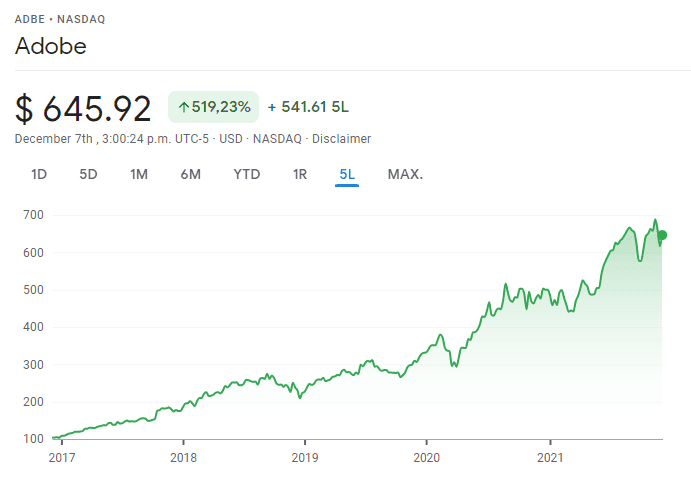Click the 2019 label on the x-axis
Viewport: 691px width, 484px height.
pyautogui.click(x=304, y=458)
